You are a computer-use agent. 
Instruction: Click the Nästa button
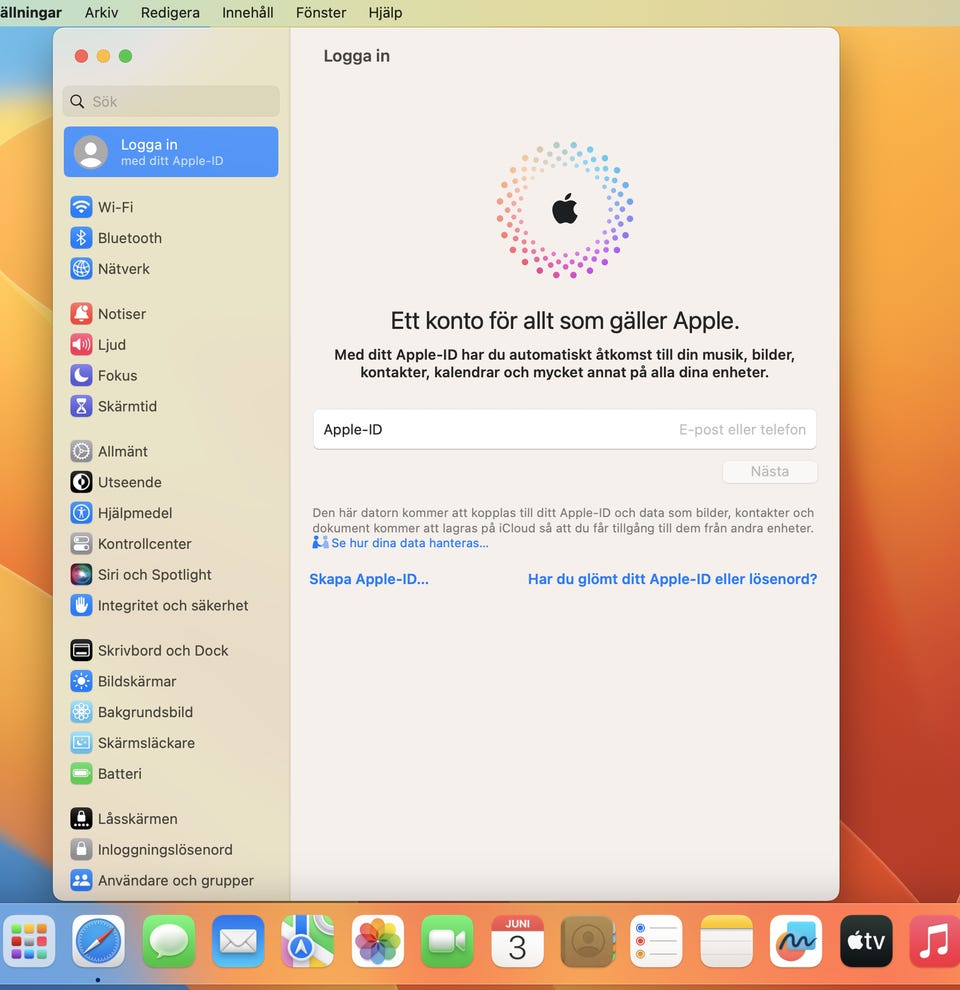(770, 472)
